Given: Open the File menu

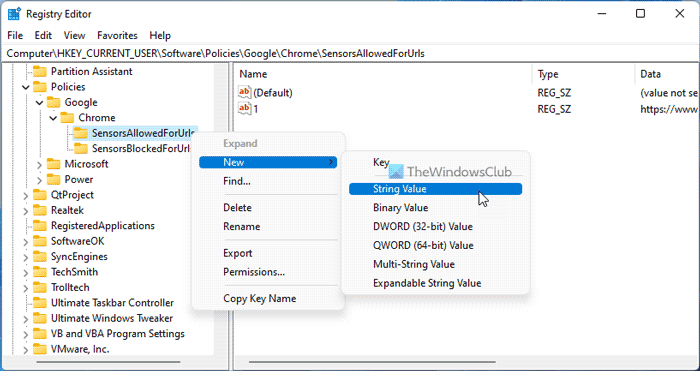Looking at the screenshot, I should pos(15,35).
